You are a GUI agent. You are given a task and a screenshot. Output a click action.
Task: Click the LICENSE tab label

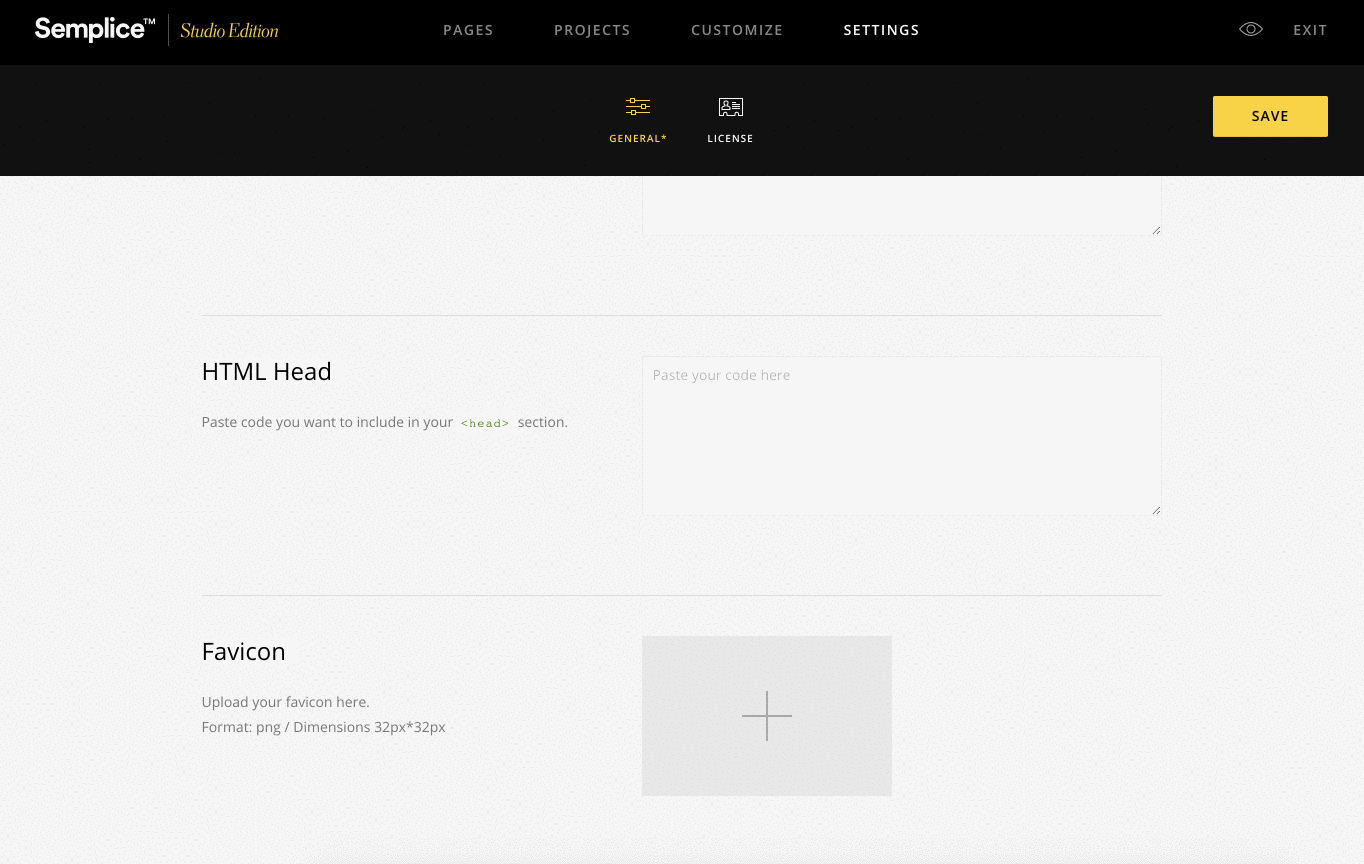[730, 139]
